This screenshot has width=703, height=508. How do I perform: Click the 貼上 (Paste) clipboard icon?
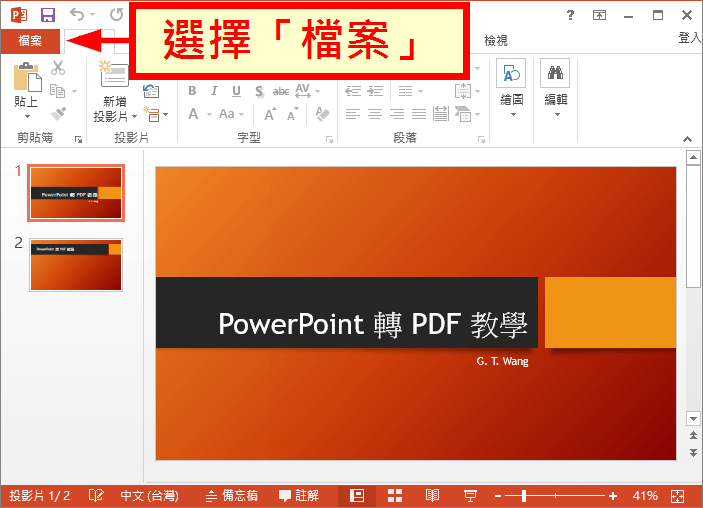[x=27, y=77]
